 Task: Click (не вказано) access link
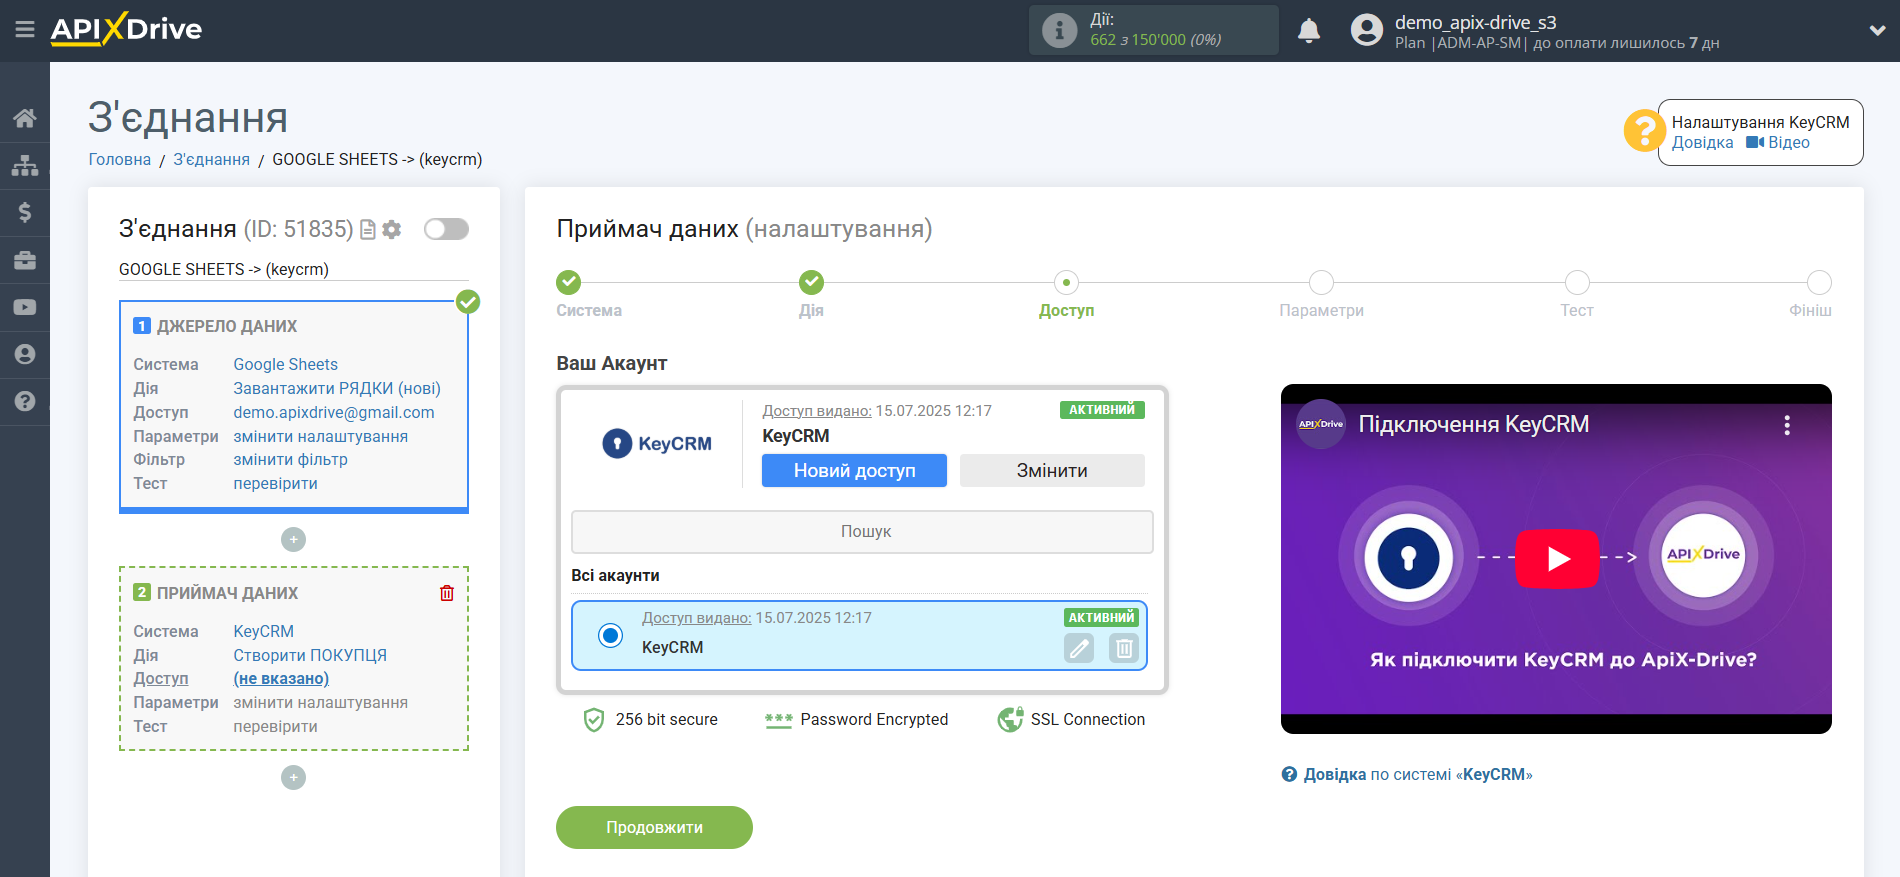coord(281,678)
